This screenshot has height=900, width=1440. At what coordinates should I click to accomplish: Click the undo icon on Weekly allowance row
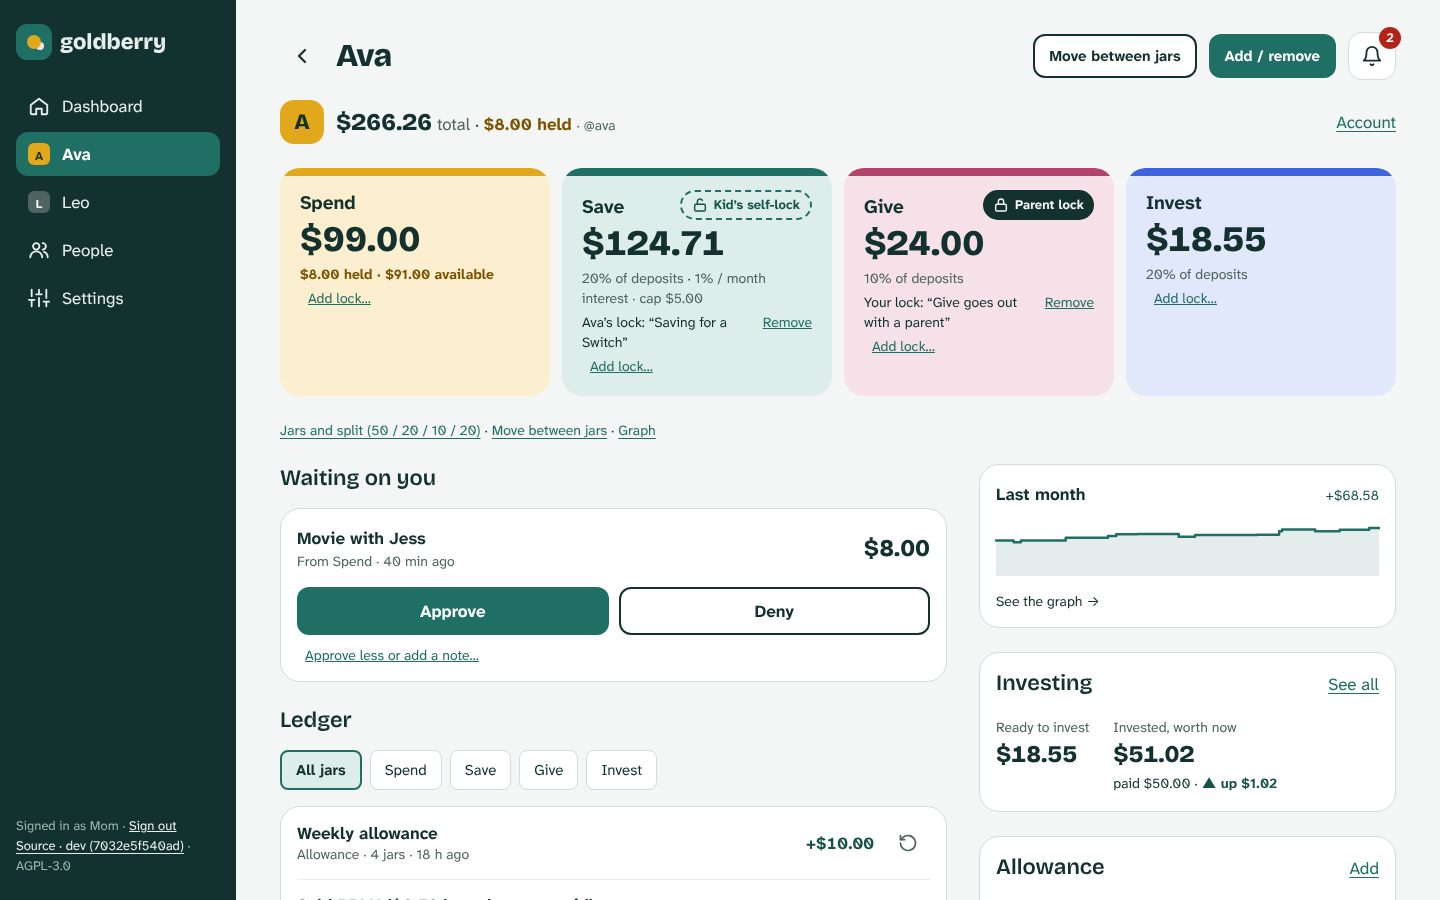pos(908,843)
